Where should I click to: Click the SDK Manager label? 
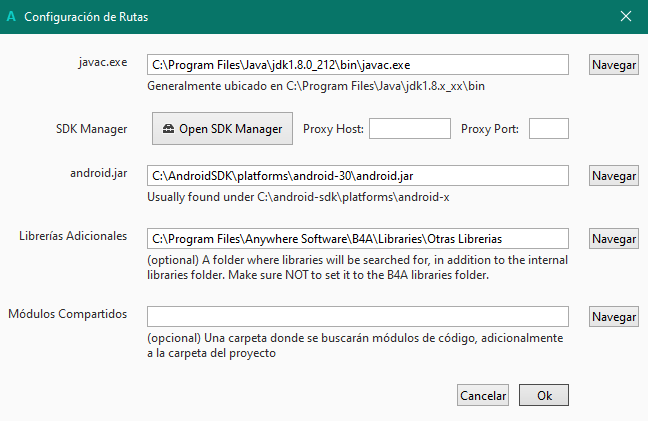point(91,129)
